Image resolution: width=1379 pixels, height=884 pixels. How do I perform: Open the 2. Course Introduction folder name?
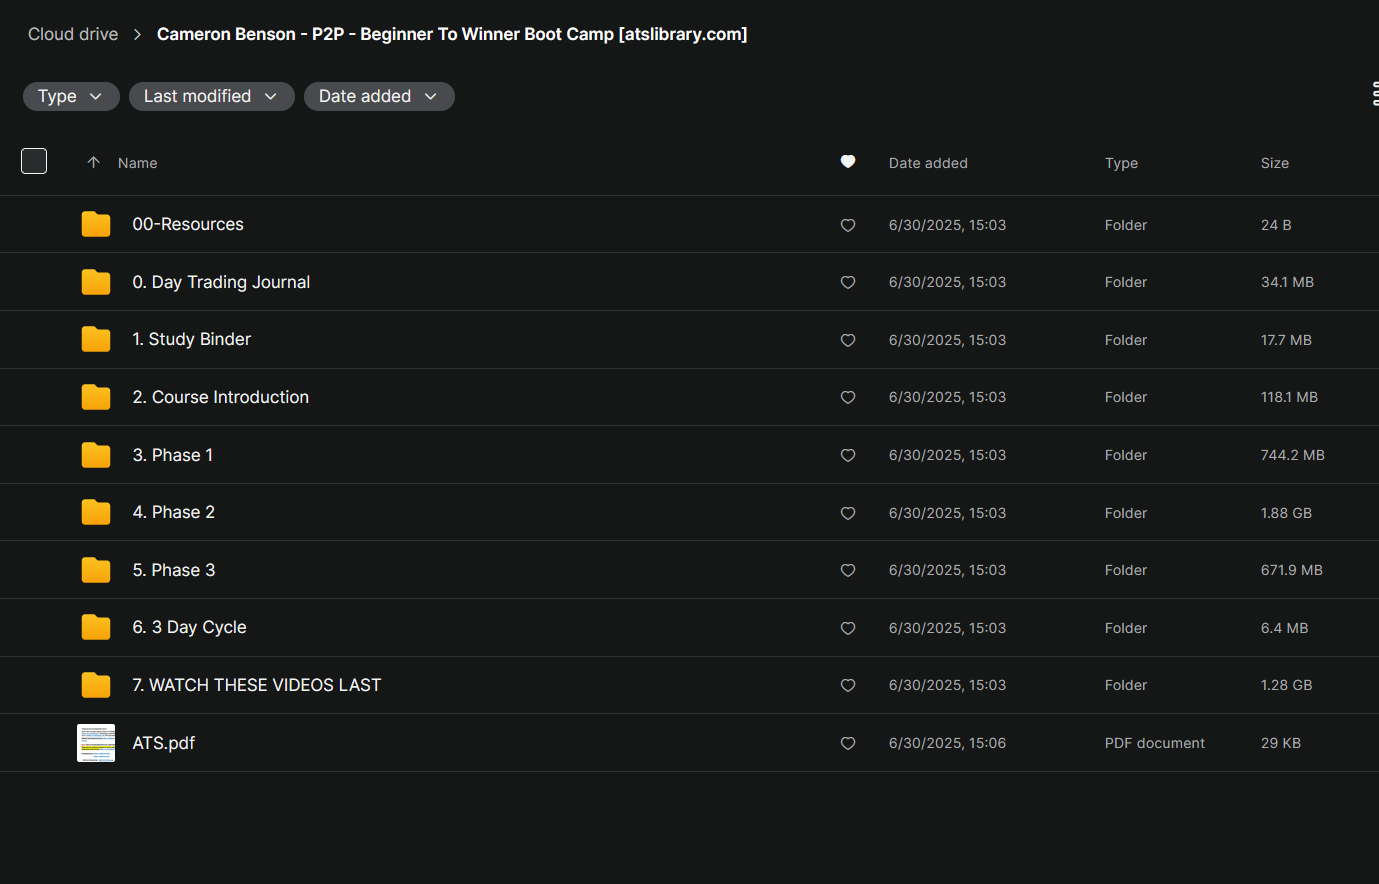(x=220, y=397)
